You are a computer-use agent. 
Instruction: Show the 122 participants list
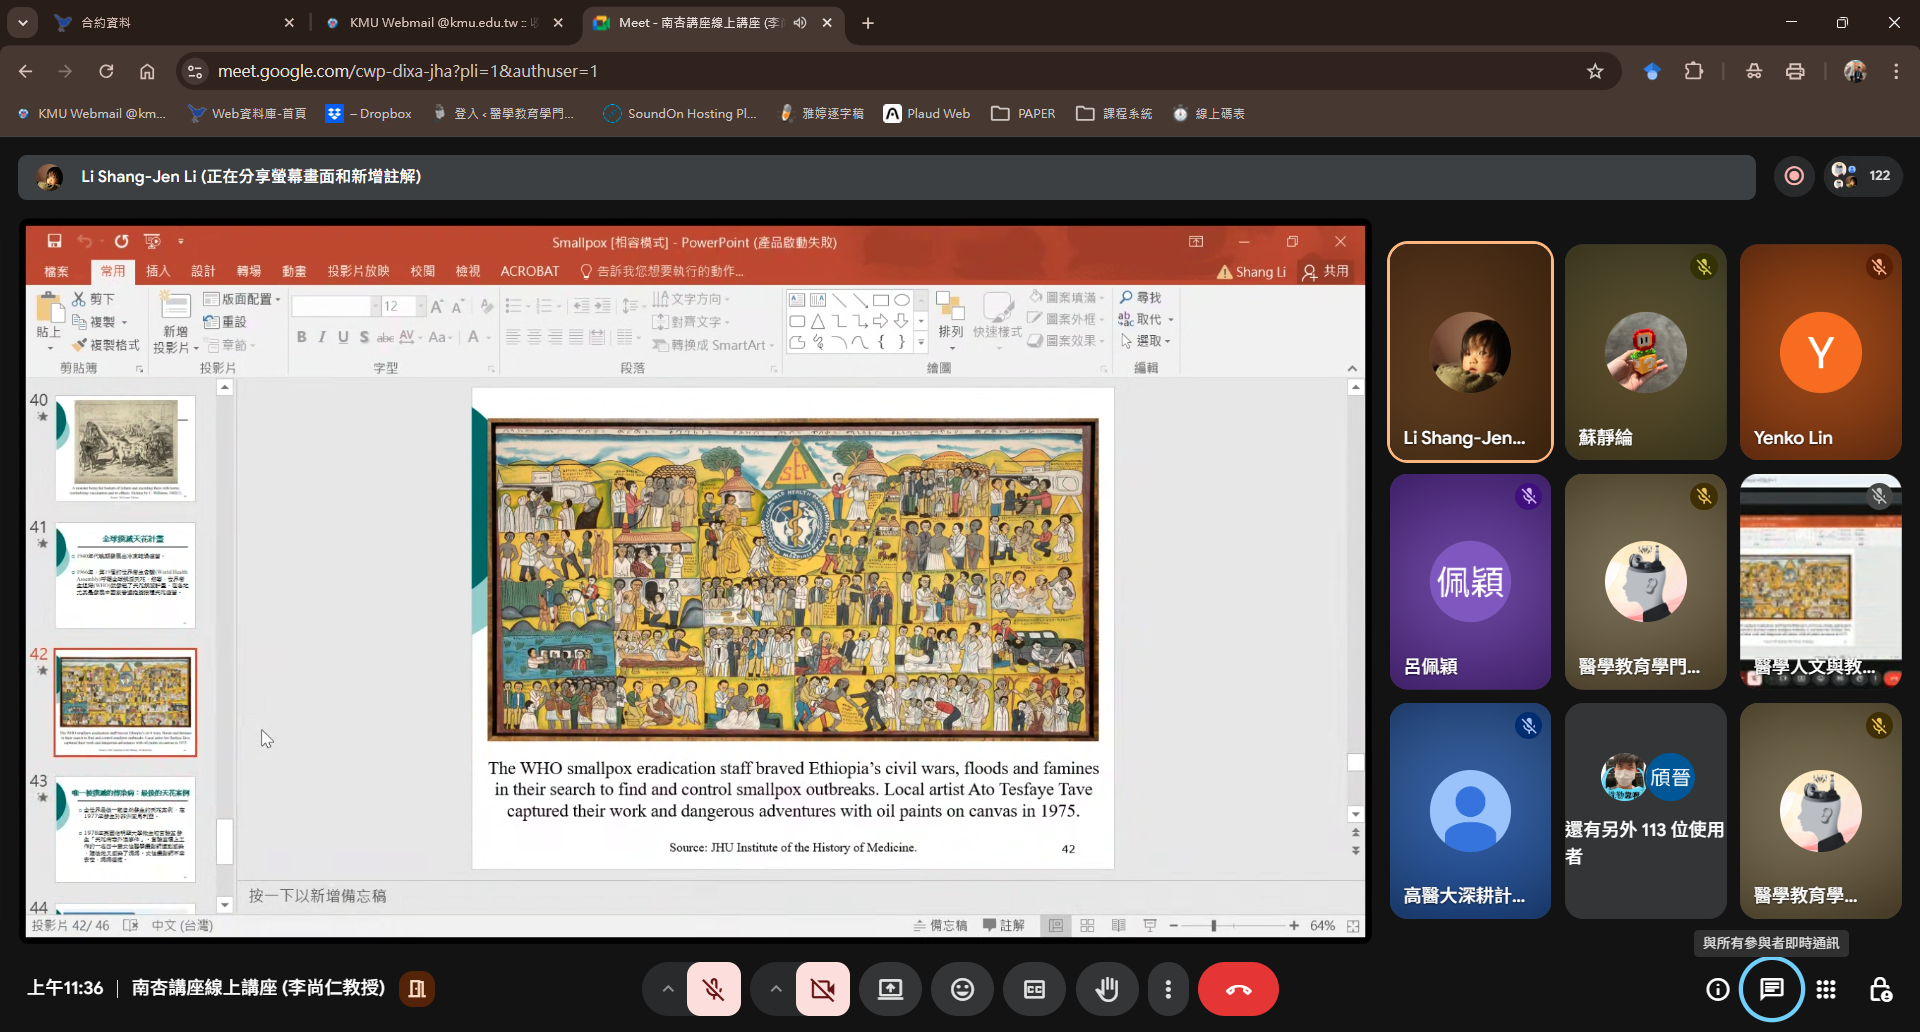coord(1863,176)
